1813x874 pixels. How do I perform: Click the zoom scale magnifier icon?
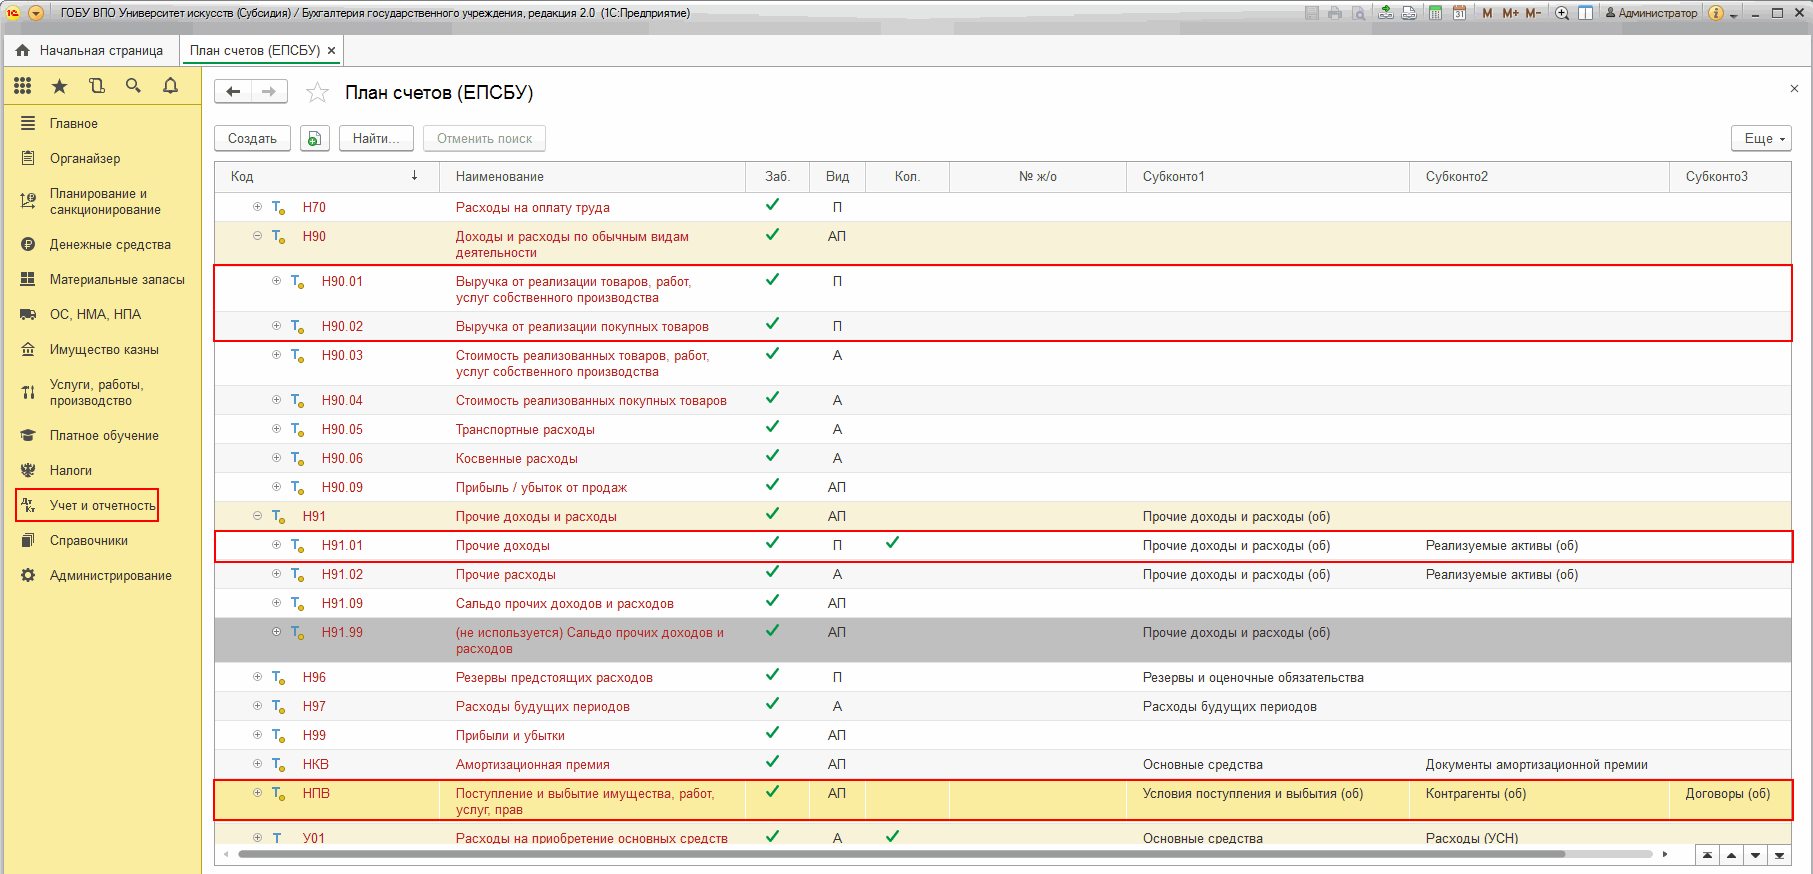(x=1562, y=13)
